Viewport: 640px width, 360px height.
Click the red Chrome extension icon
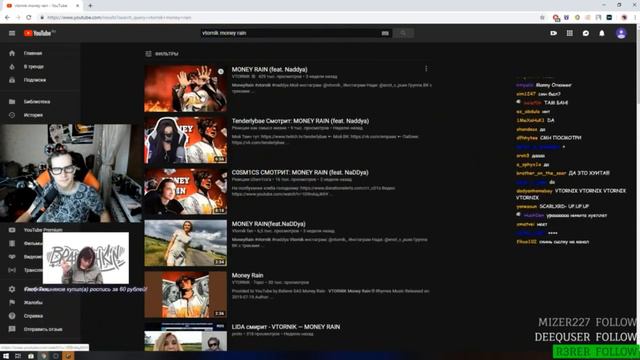click(x=556, y=18)
